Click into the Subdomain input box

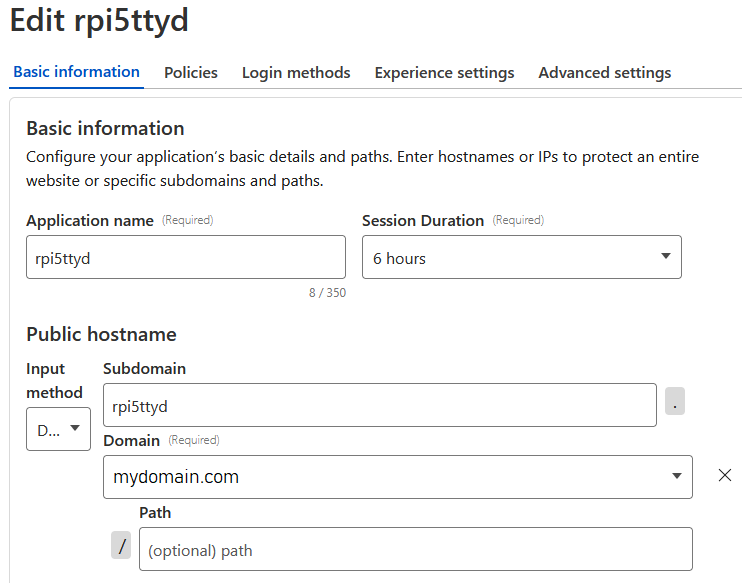pyautogui.click(x=379, y=406)
